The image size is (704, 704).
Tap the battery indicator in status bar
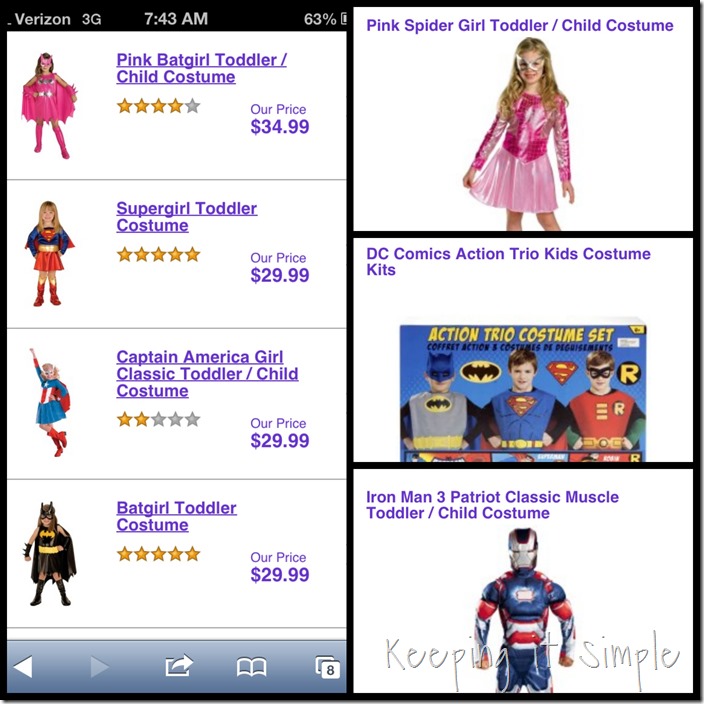pyautogui.click(x=344, y=18)
